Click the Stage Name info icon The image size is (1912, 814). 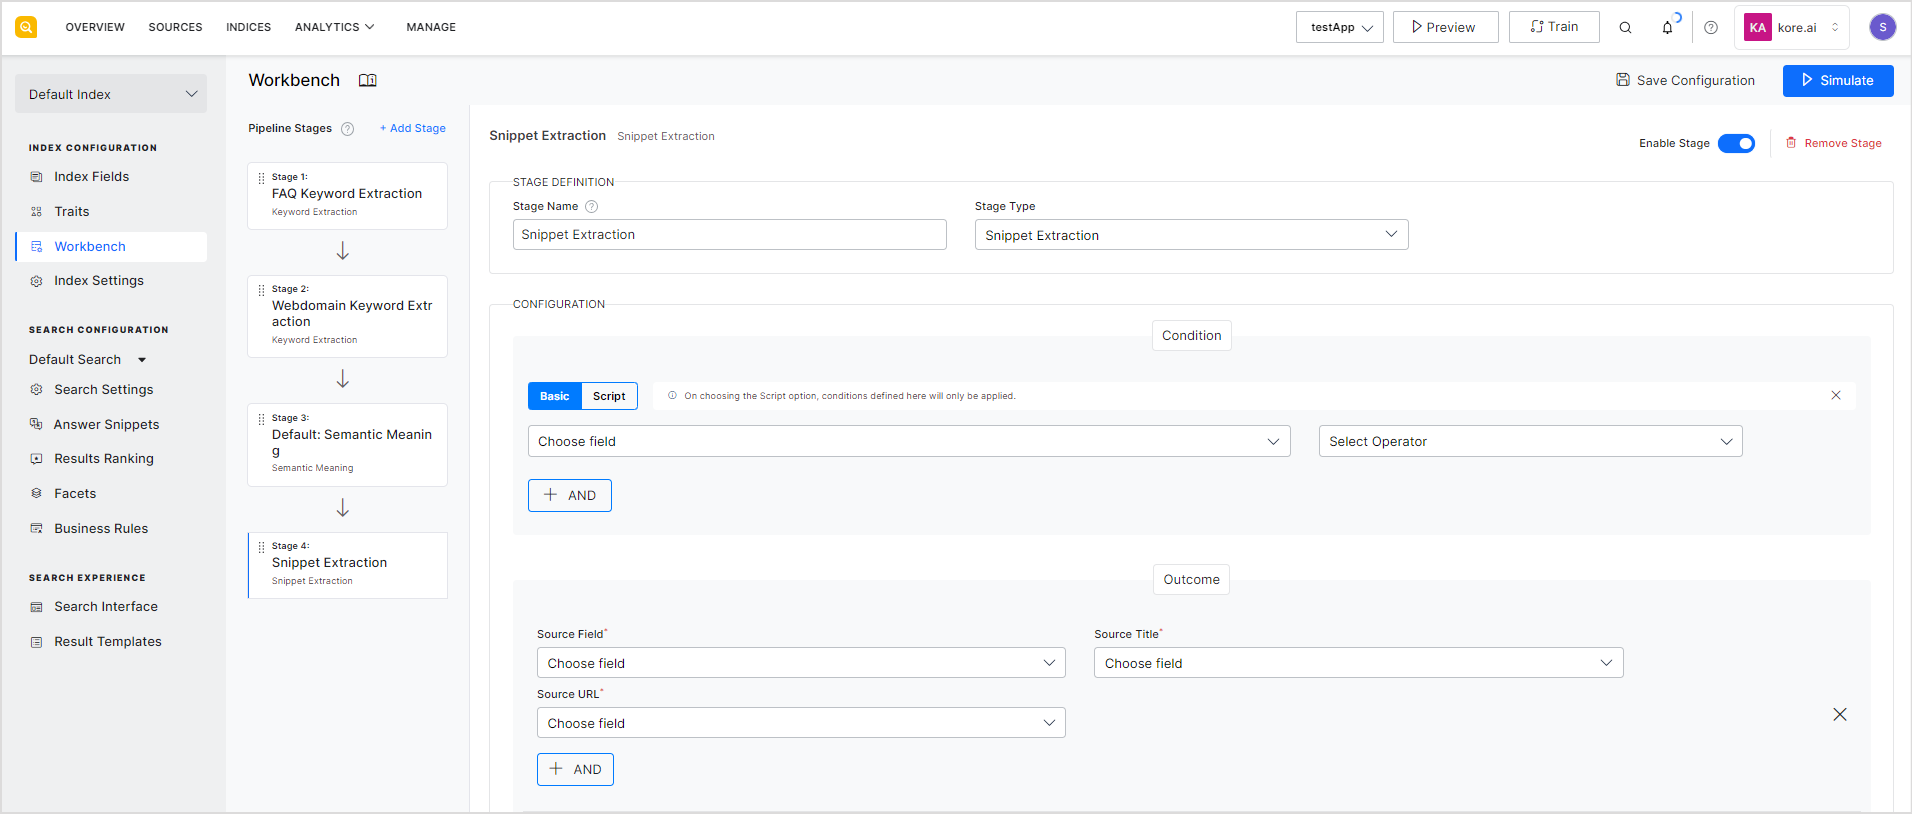[x=591, y=207]
